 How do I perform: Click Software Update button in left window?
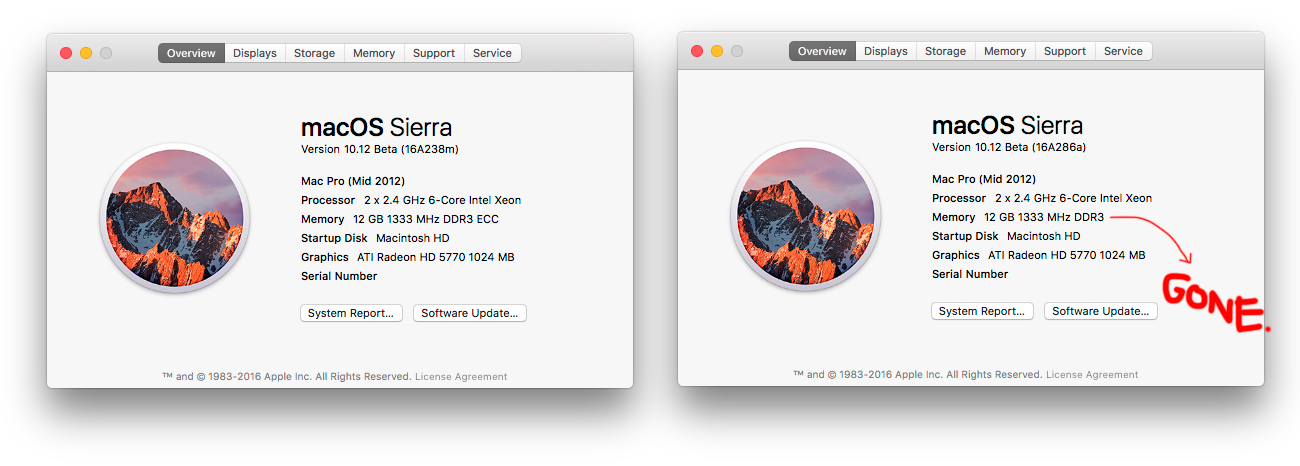click(x=470, y=313)
